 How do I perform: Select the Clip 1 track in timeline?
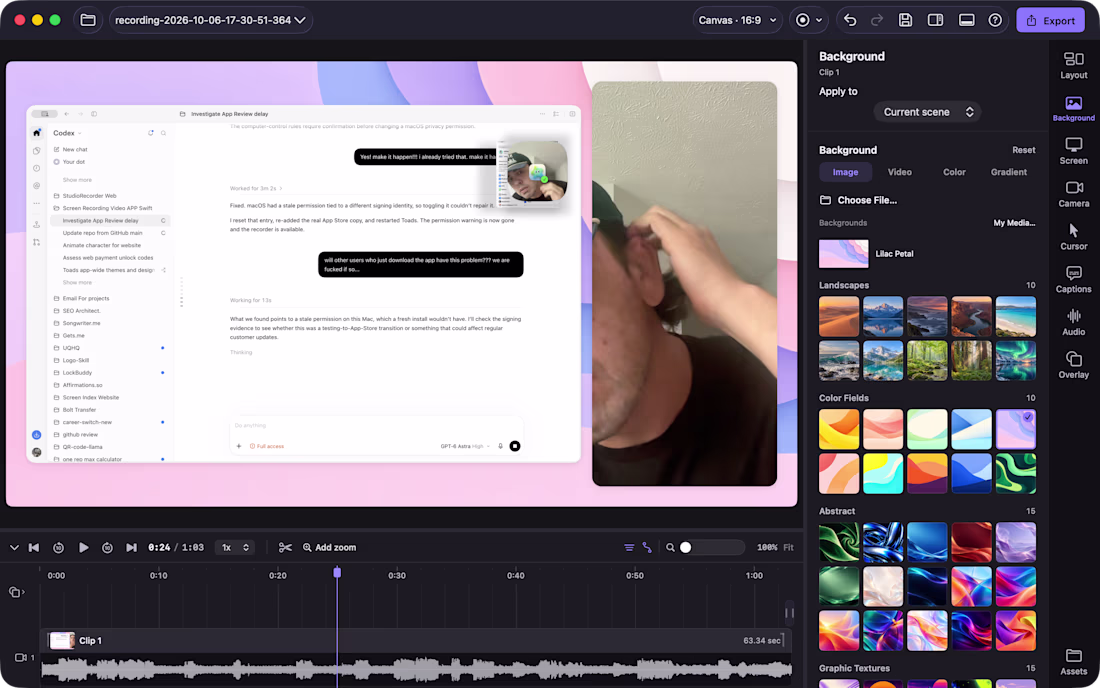tap(416, 640)
